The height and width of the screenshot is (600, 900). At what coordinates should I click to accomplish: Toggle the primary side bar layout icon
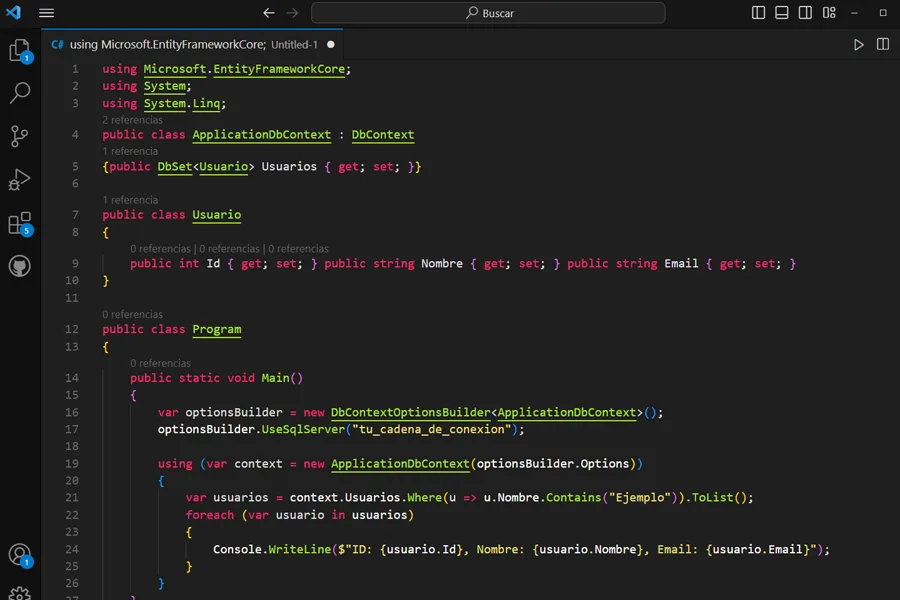click(758, 13)
